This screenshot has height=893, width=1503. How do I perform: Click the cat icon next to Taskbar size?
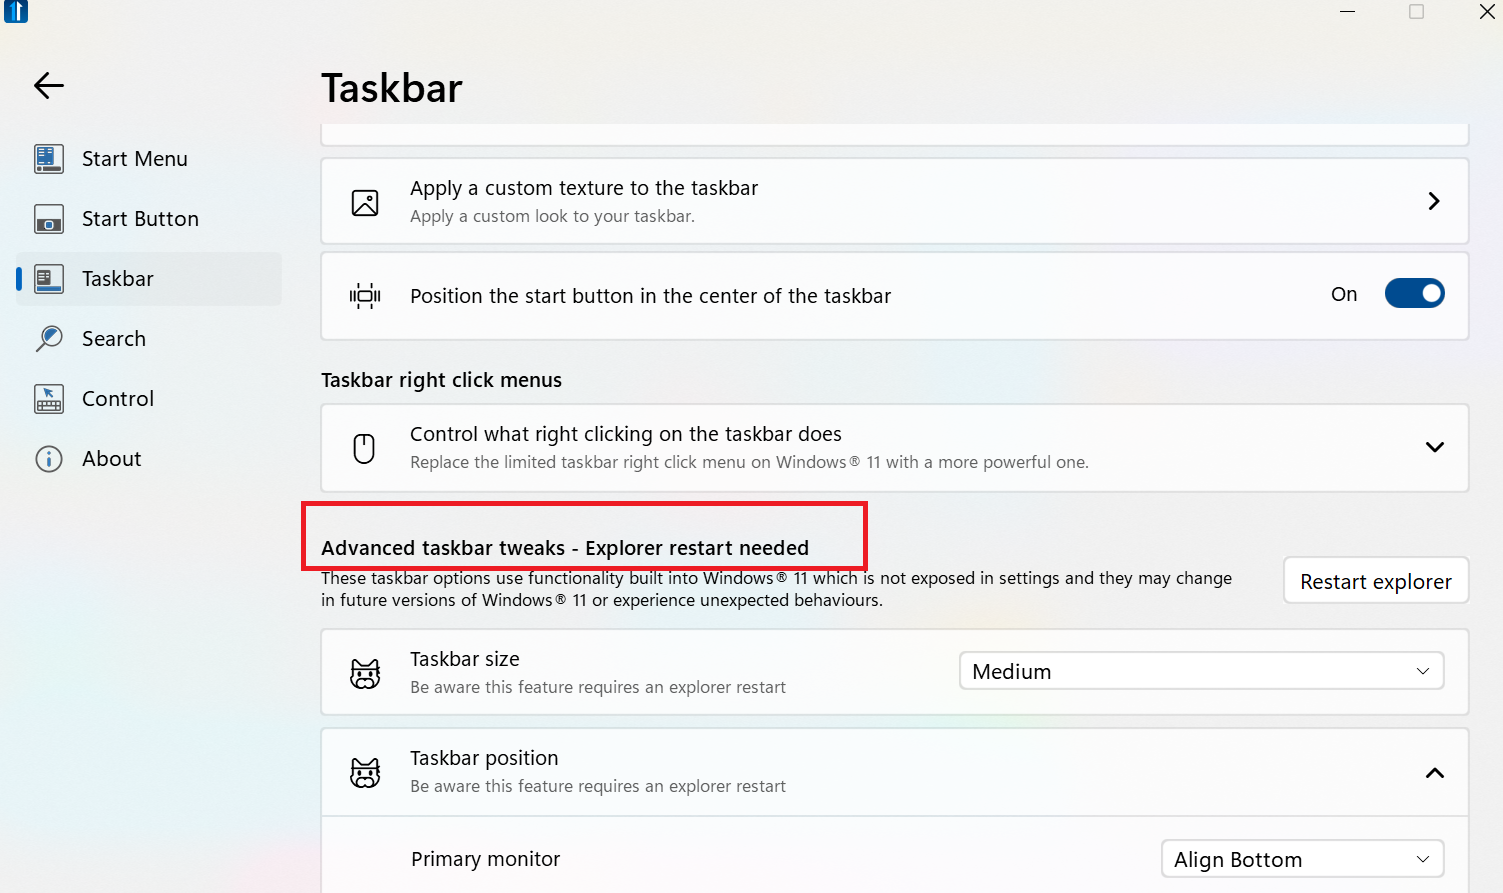[x=365, y=673]
